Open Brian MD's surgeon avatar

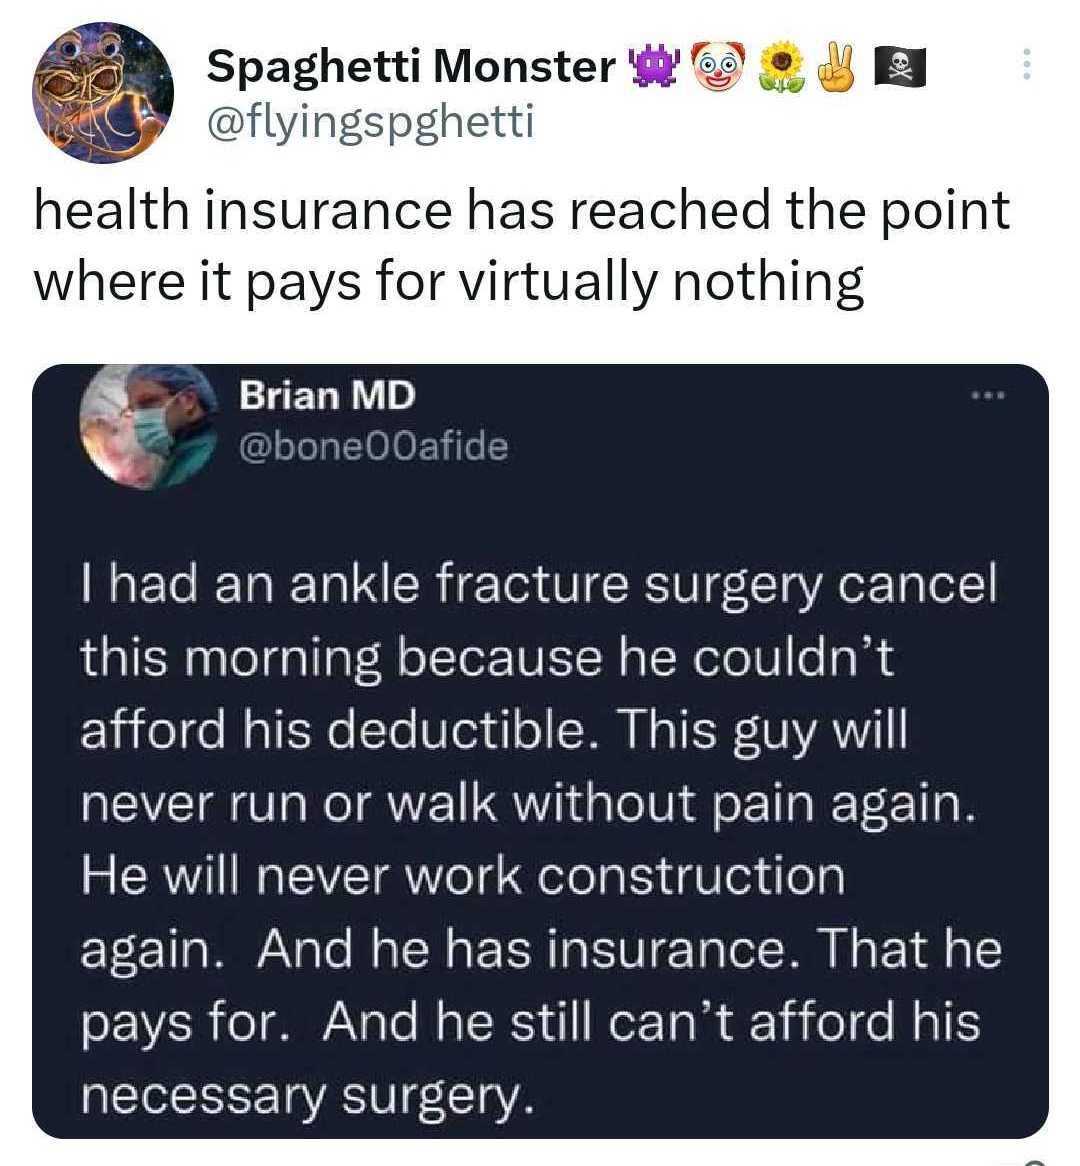[x=151, y=423]
